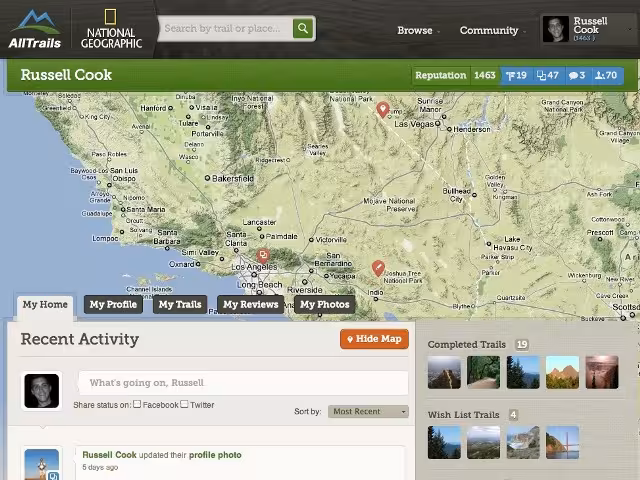The height and width of the screenshot is (480, 640).
Task: Expand the Browse menu
Action: point(418,31)
